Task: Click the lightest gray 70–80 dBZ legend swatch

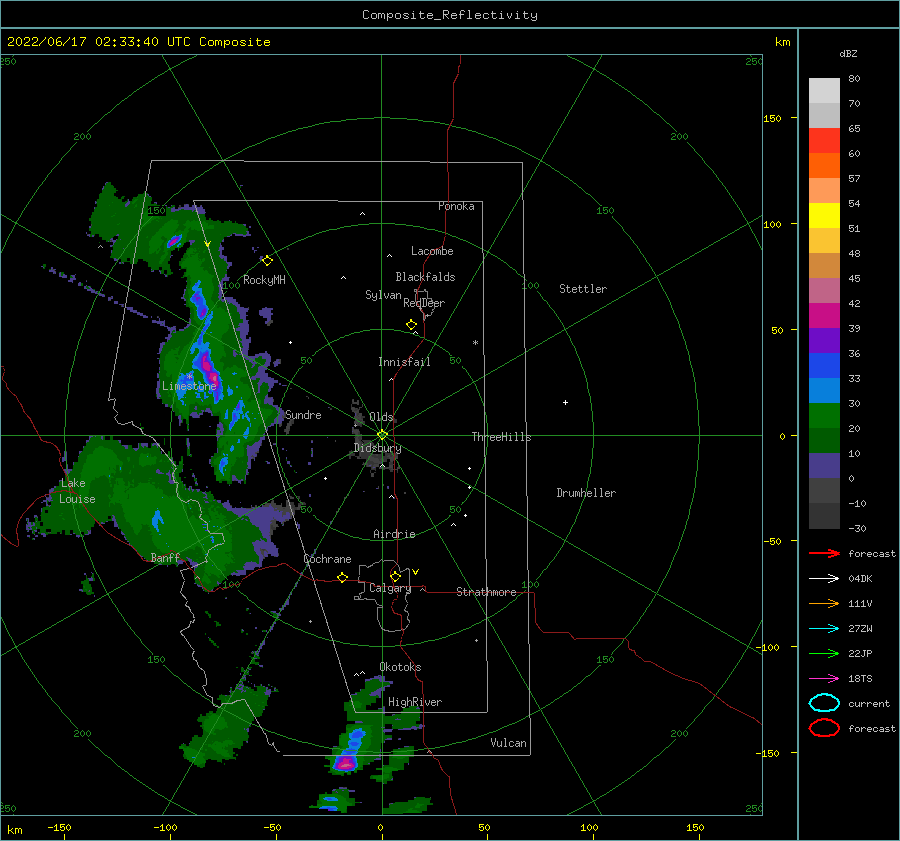Action: tap(824, 91)
